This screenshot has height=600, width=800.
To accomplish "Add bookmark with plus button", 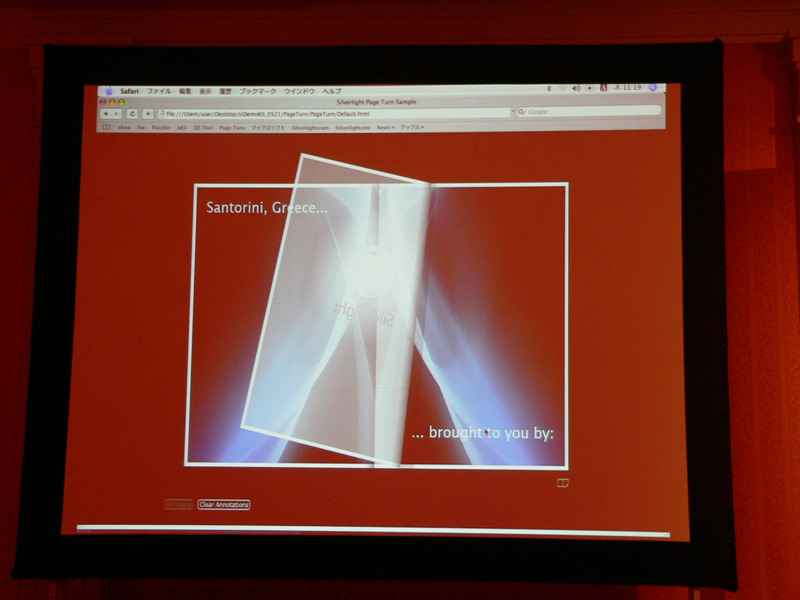I will tap(148, 114).
